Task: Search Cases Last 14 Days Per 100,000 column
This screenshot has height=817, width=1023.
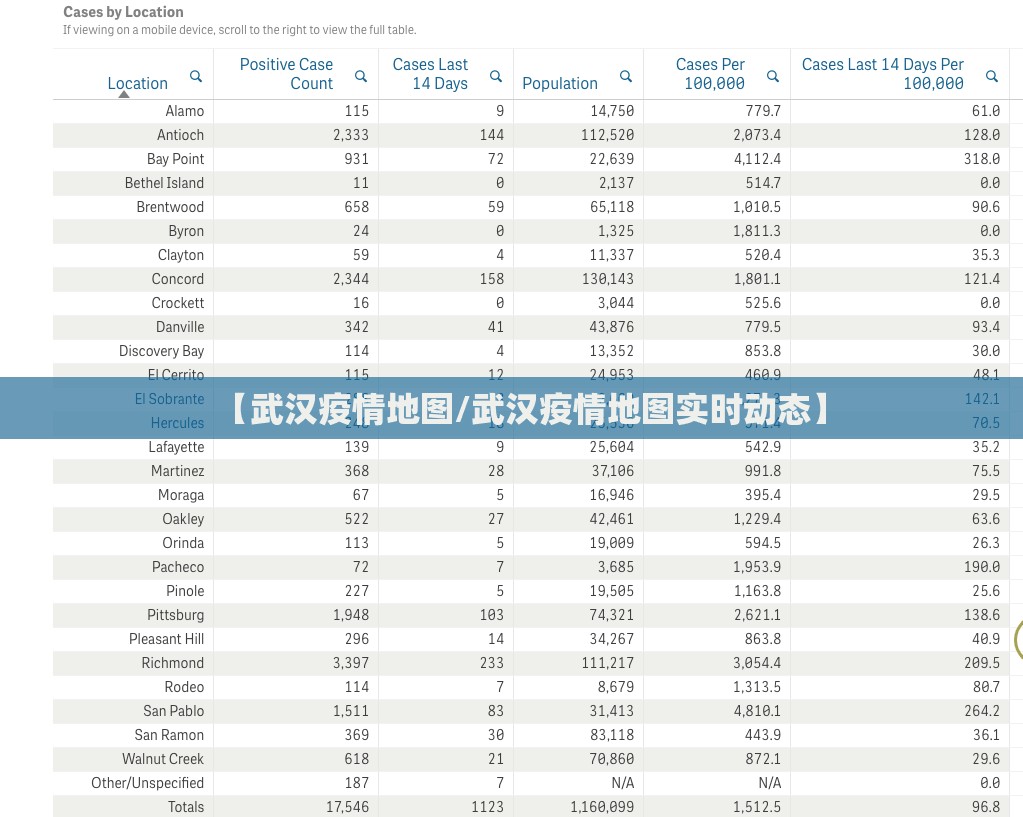Action: (x=992, y=76)
